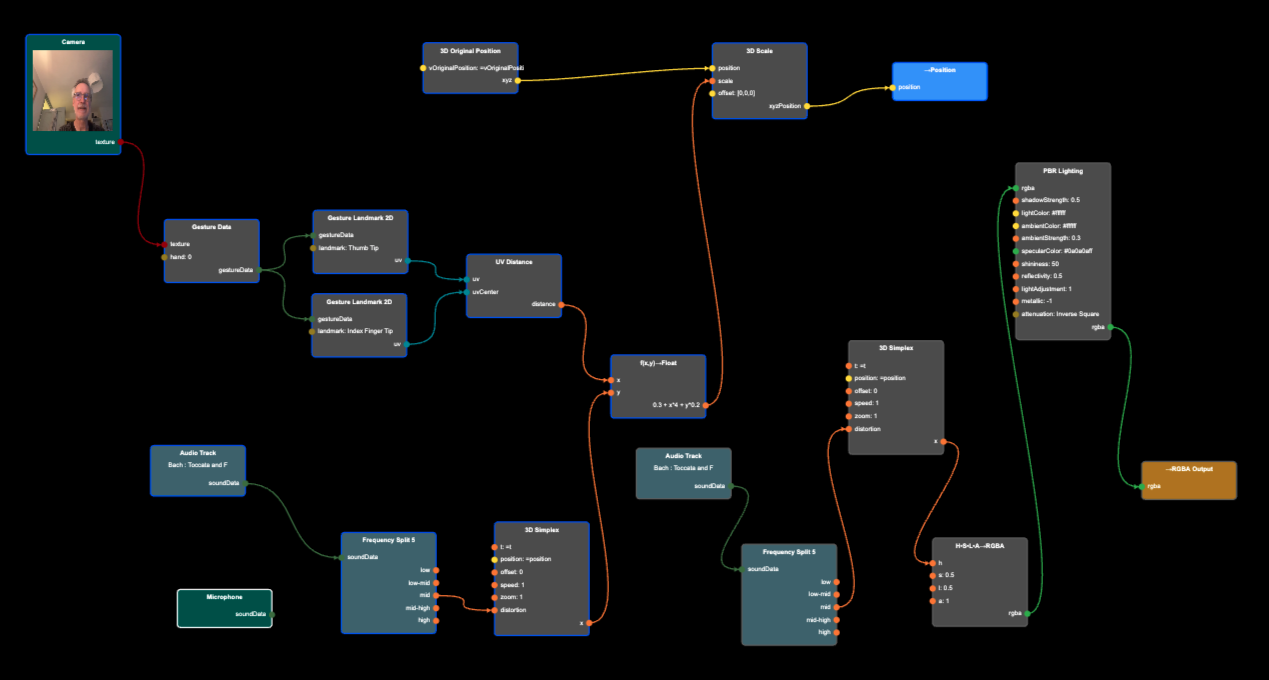Edit the 'ambientStrength: 0.3' value
The width and height of the screenshot is (1269, 680).
(x=1050, y=238)
